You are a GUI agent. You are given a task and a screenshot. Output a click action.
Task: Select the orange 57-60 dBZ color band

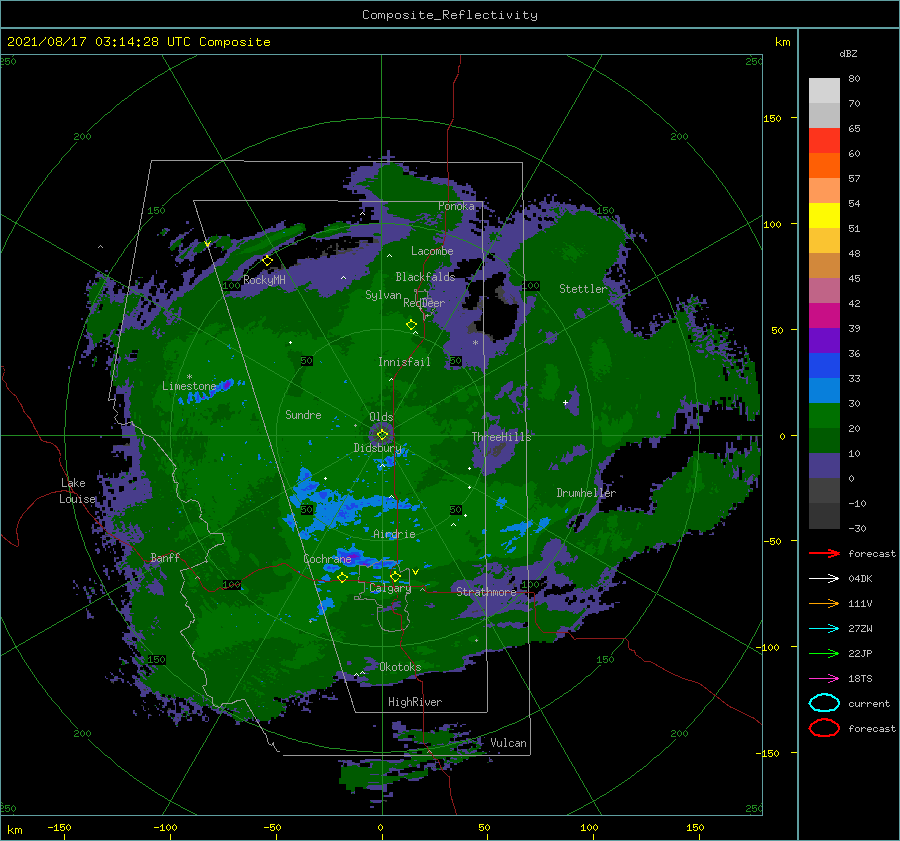pyautogui.click(x=824, y=166)
